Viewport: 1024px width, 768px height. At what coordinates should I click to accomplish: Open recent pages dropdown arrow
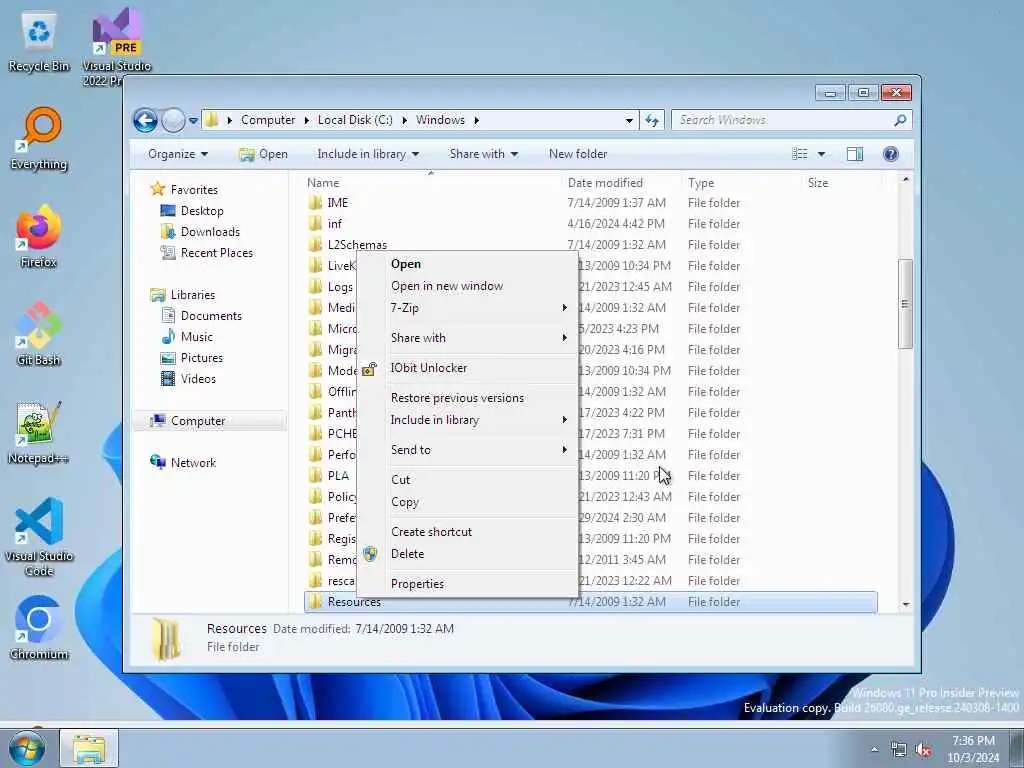click(193, 121)
